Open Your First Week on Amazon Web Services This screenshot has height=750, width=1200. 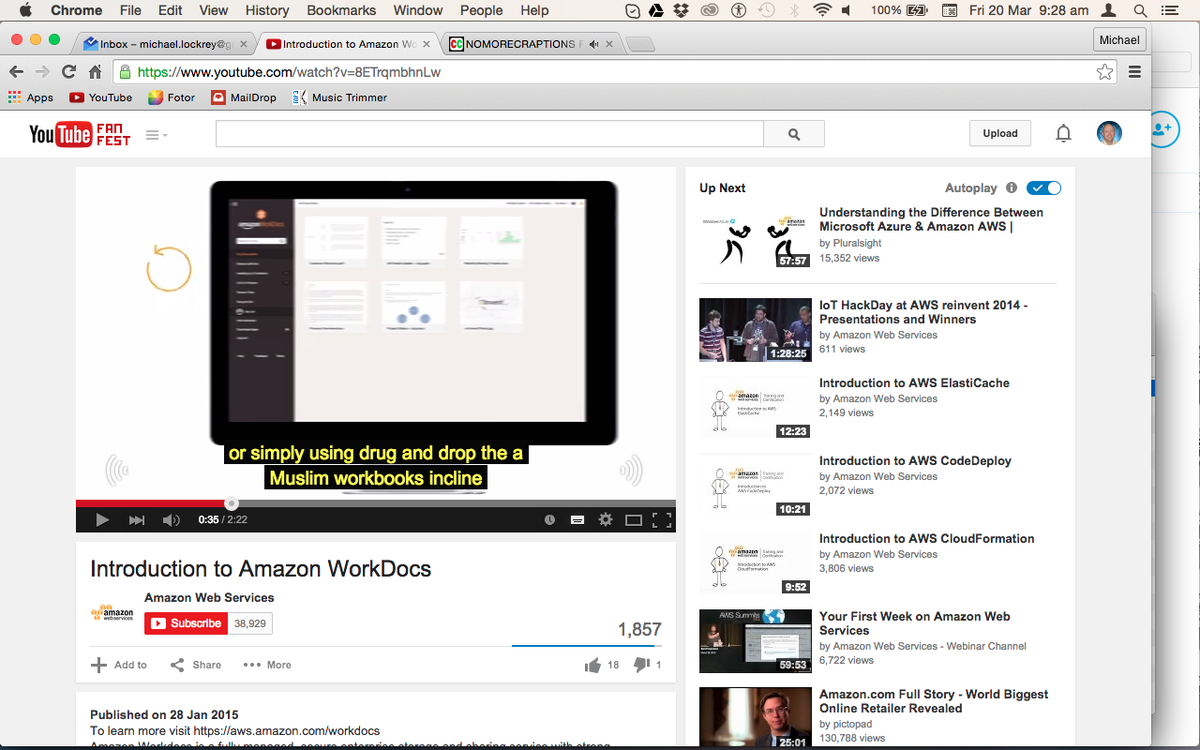[915, 624]
